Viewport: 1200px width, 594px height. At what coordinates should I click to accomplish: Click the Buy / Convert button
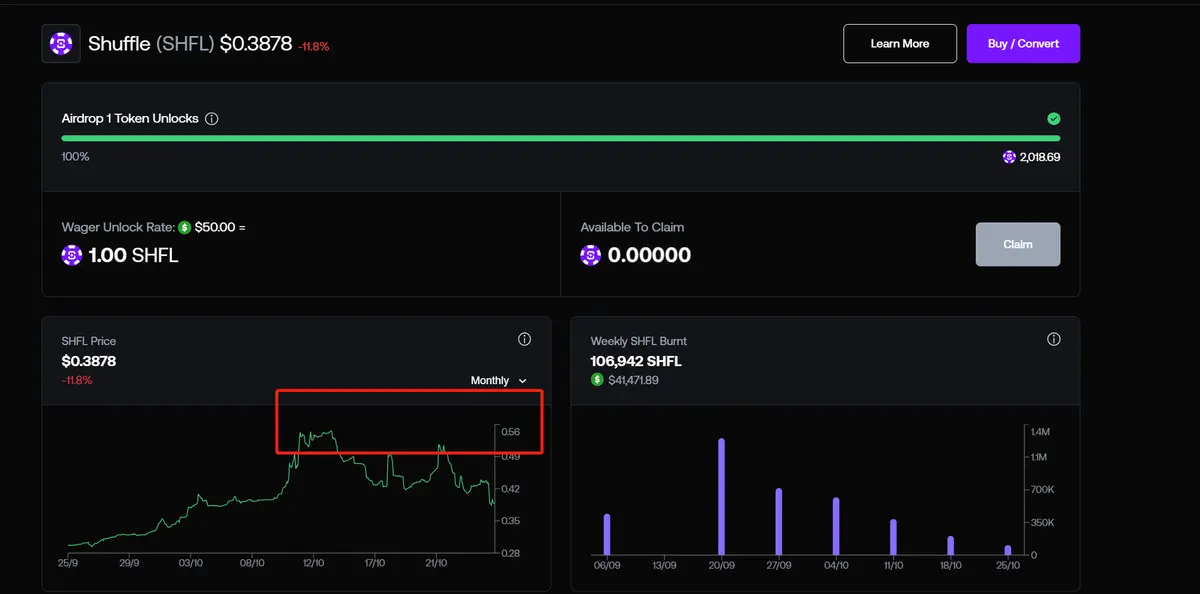[x=1023, y=44]
